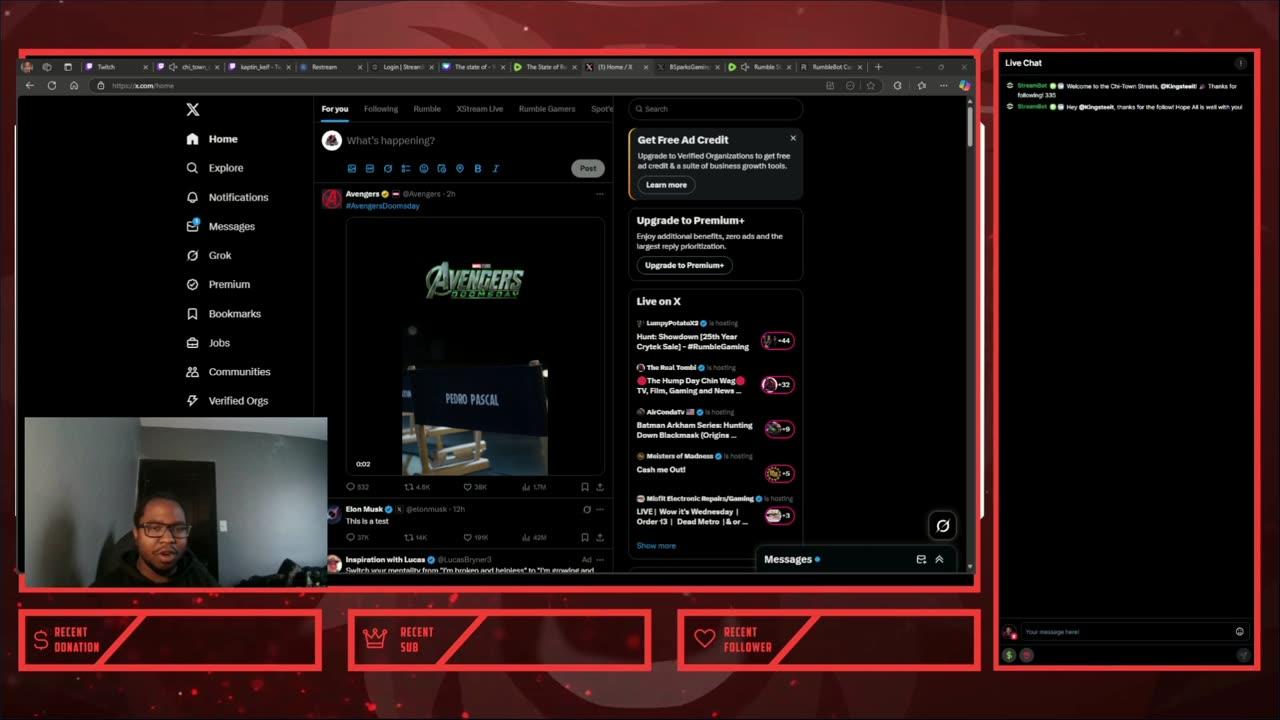Add GIF icon in composer

pos(369,168)
